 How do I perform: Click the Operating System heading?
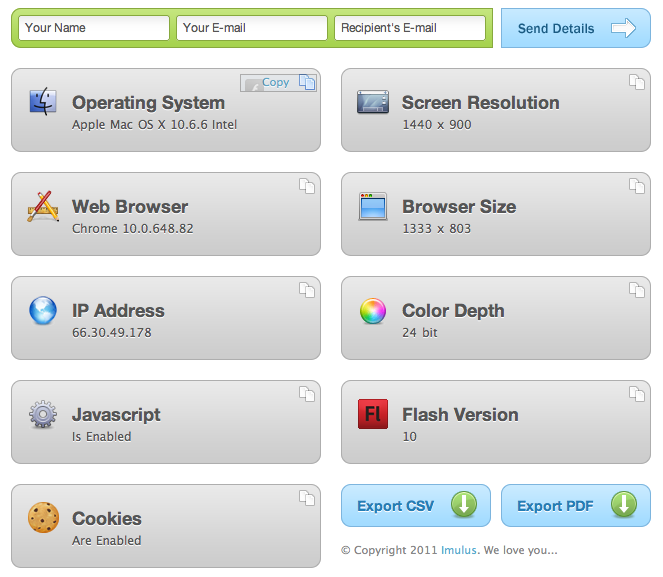(148, 103)
